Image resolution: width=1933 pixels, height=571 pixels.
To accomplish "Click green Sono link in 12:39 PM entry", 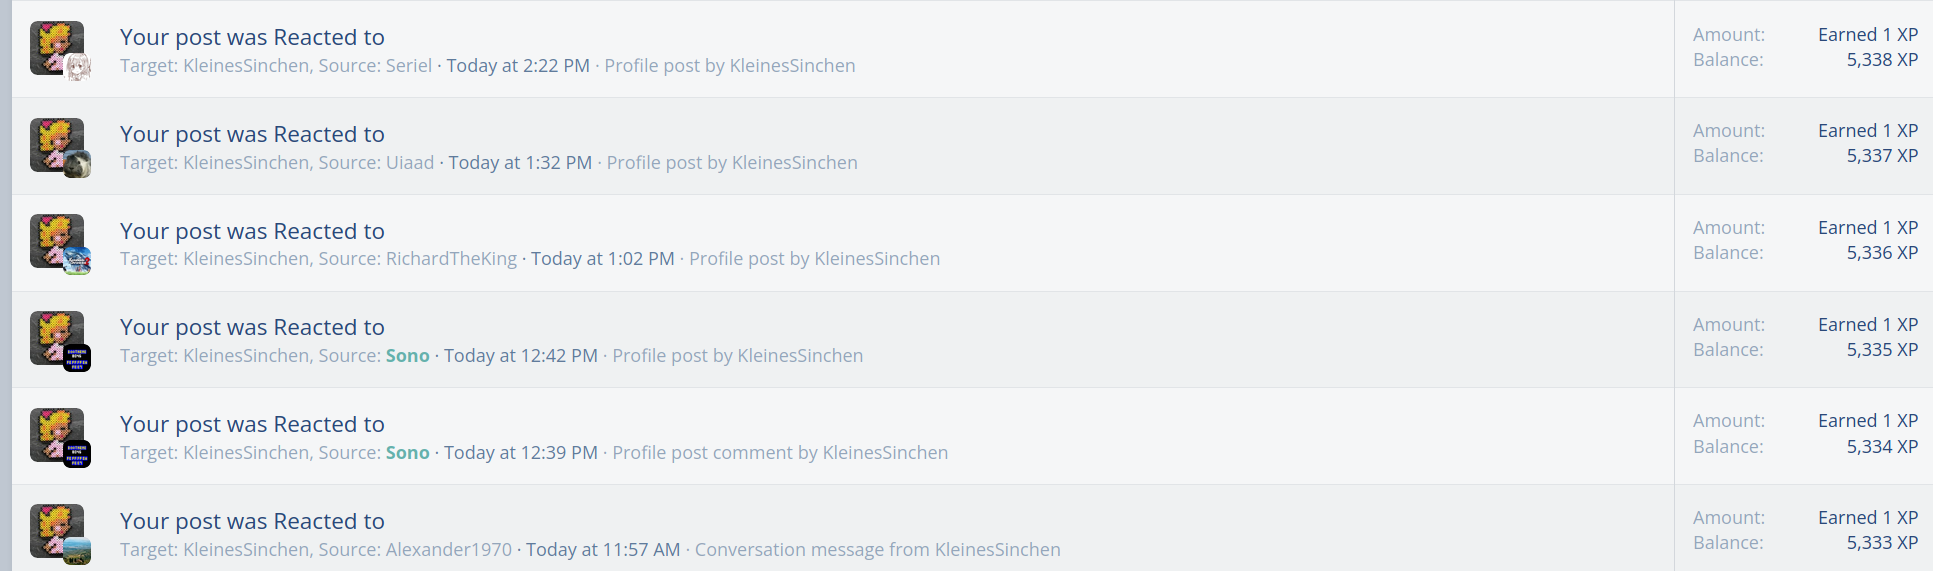I will coord(408,453).
